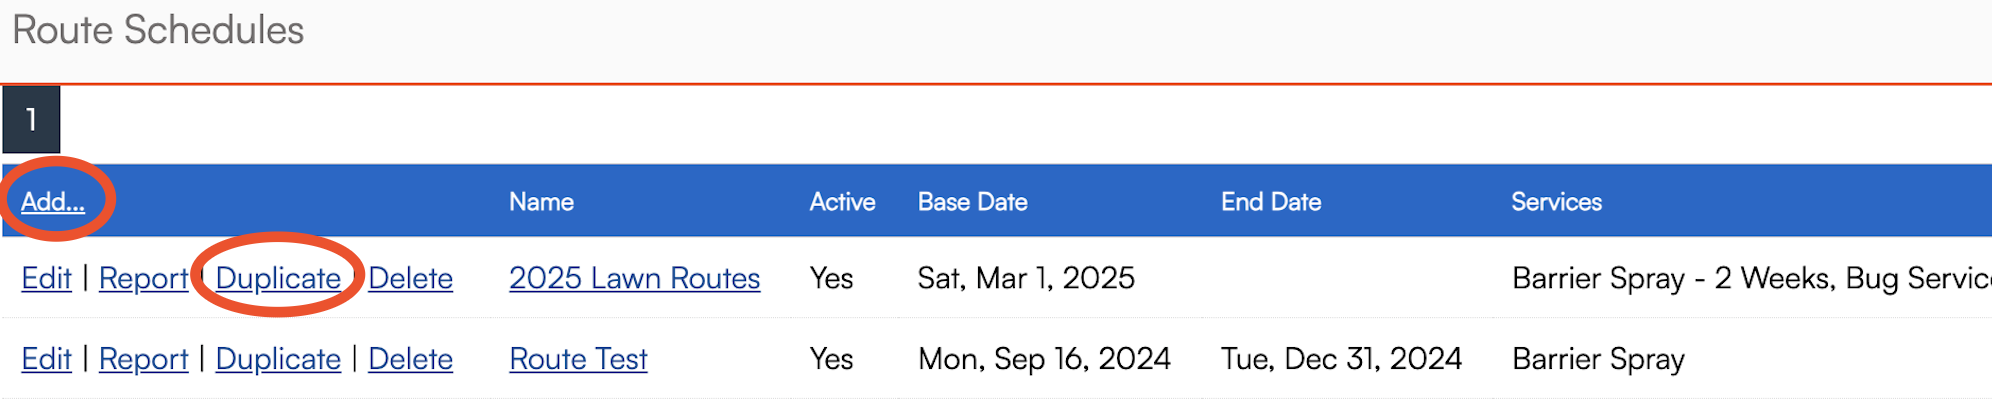1992x404 pixels.
Task: Click the Tue, Dec 31, 2024 end date cell
Action: click(1341, 360)
